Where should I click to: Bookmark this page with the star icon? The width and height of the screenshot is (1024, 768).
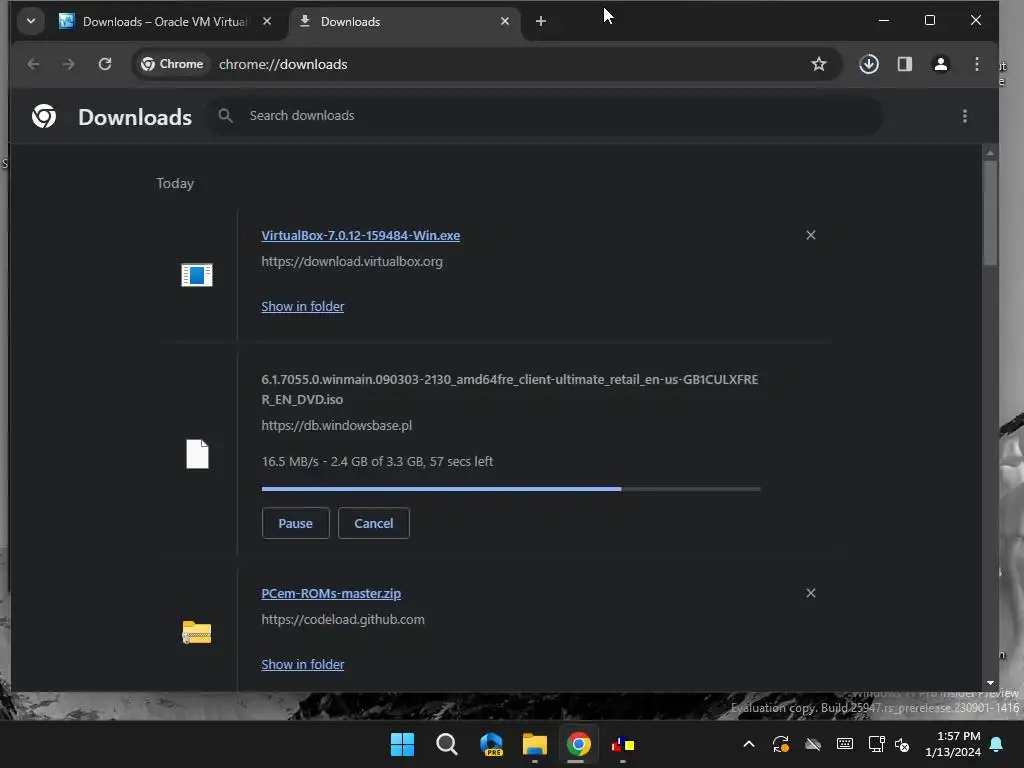tap(819, 64)
